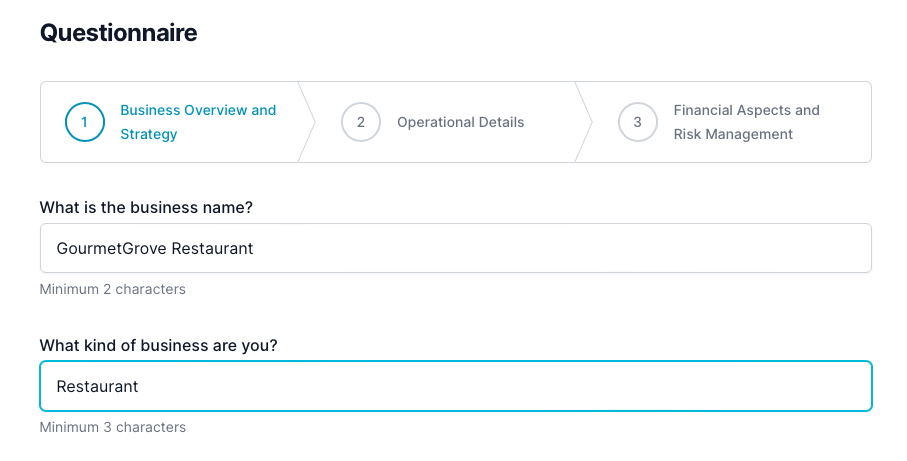
Task: Place cursor on the word "GourmetGrove"
Action: [111, 248]
